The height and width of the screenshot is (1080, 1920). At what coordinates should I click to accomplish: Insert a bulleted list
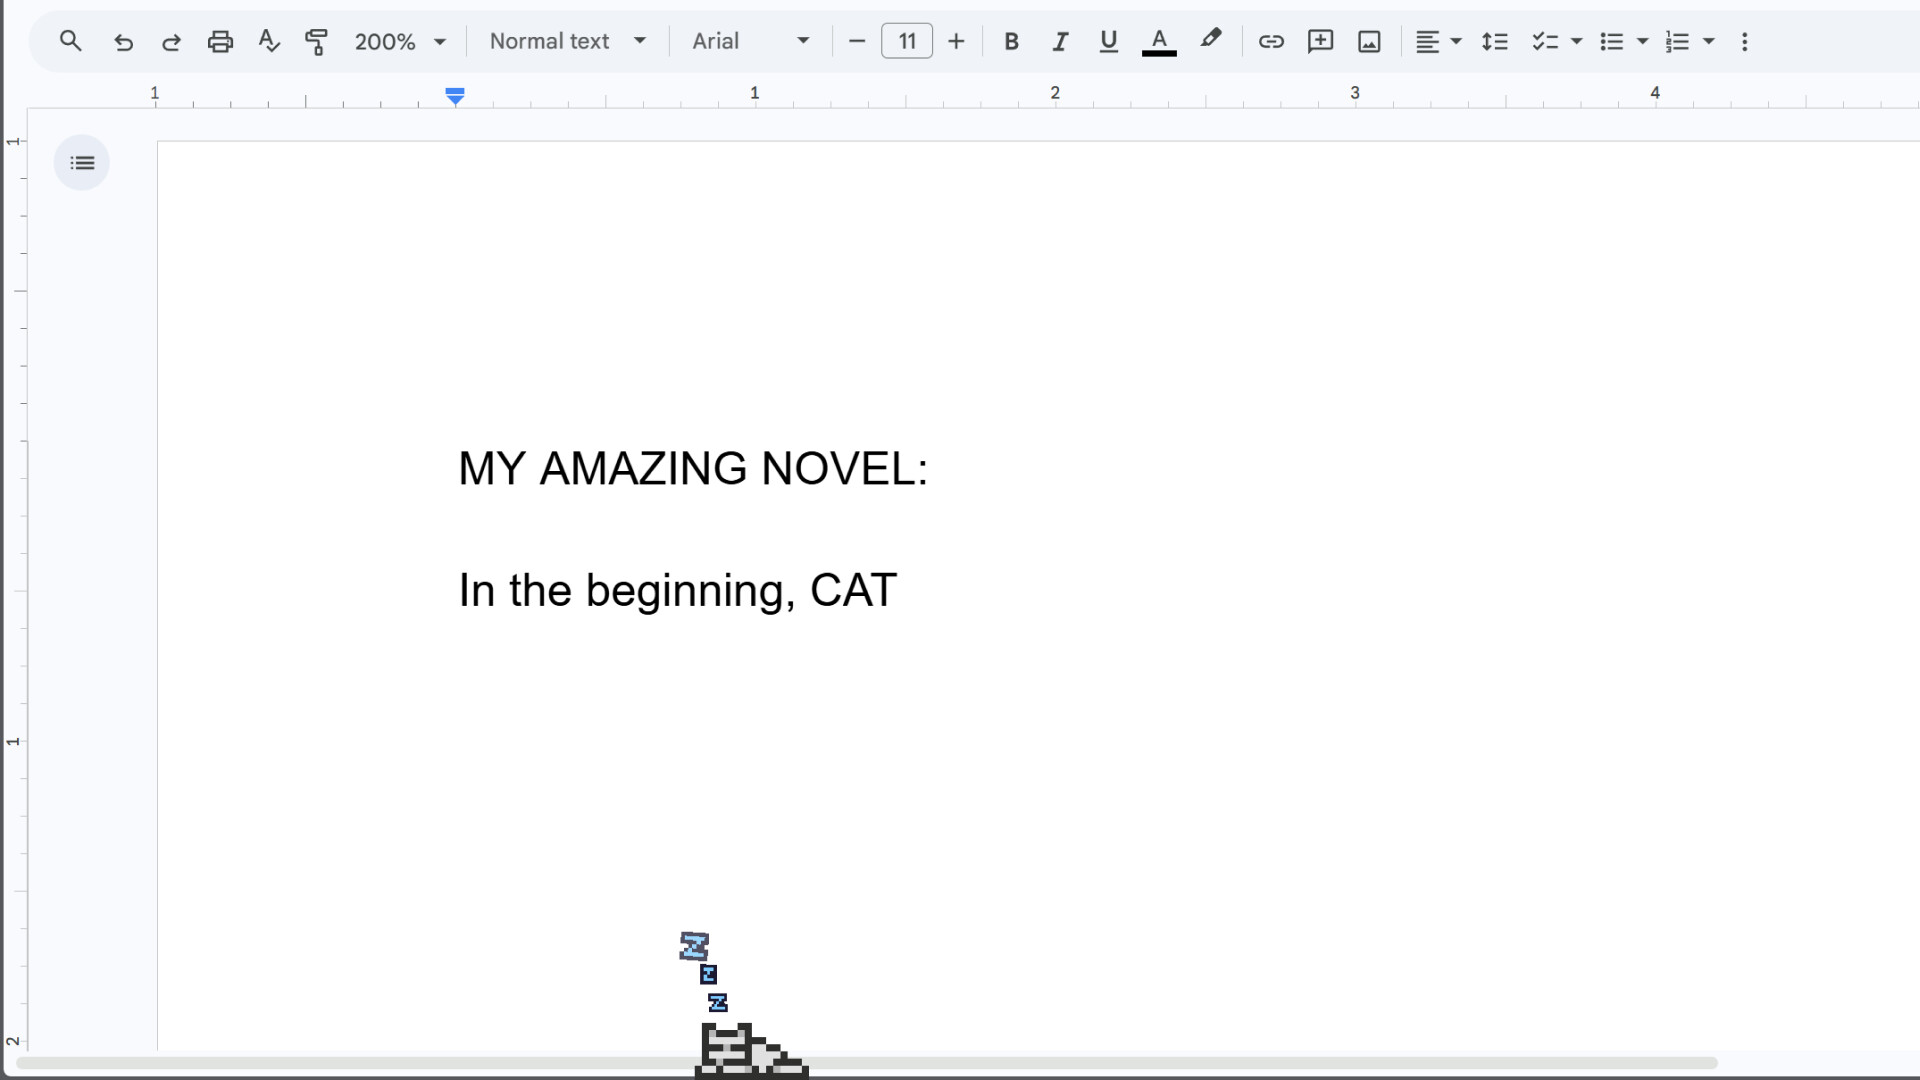[x=1611, y=41]
